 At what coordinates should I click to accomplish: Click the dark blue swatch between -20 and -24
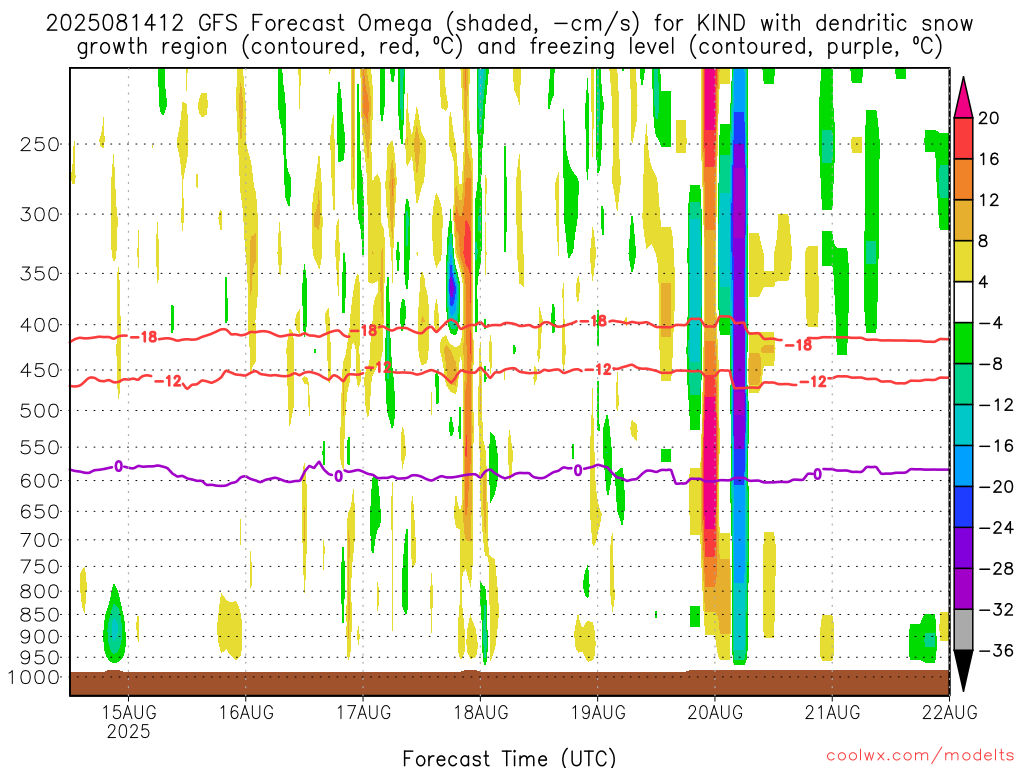tap(963, 507)
